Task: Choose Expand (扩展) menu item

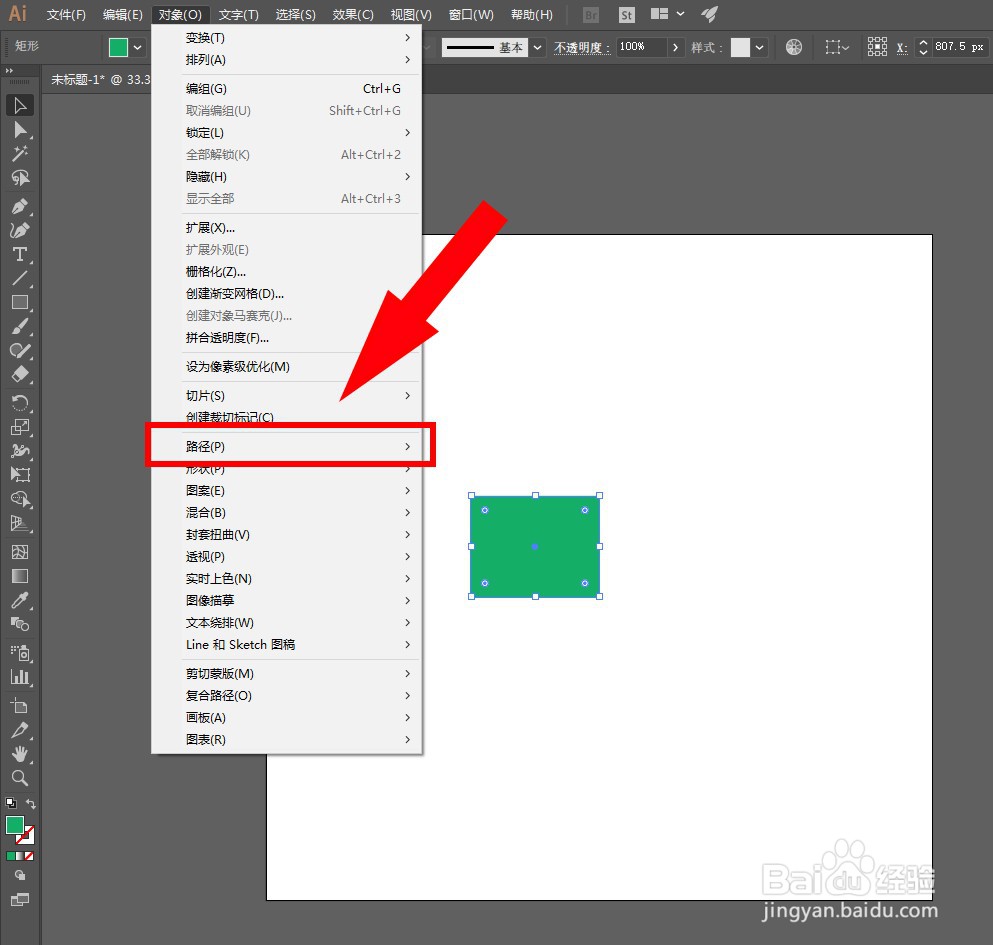Action: (x=286, y=227)
